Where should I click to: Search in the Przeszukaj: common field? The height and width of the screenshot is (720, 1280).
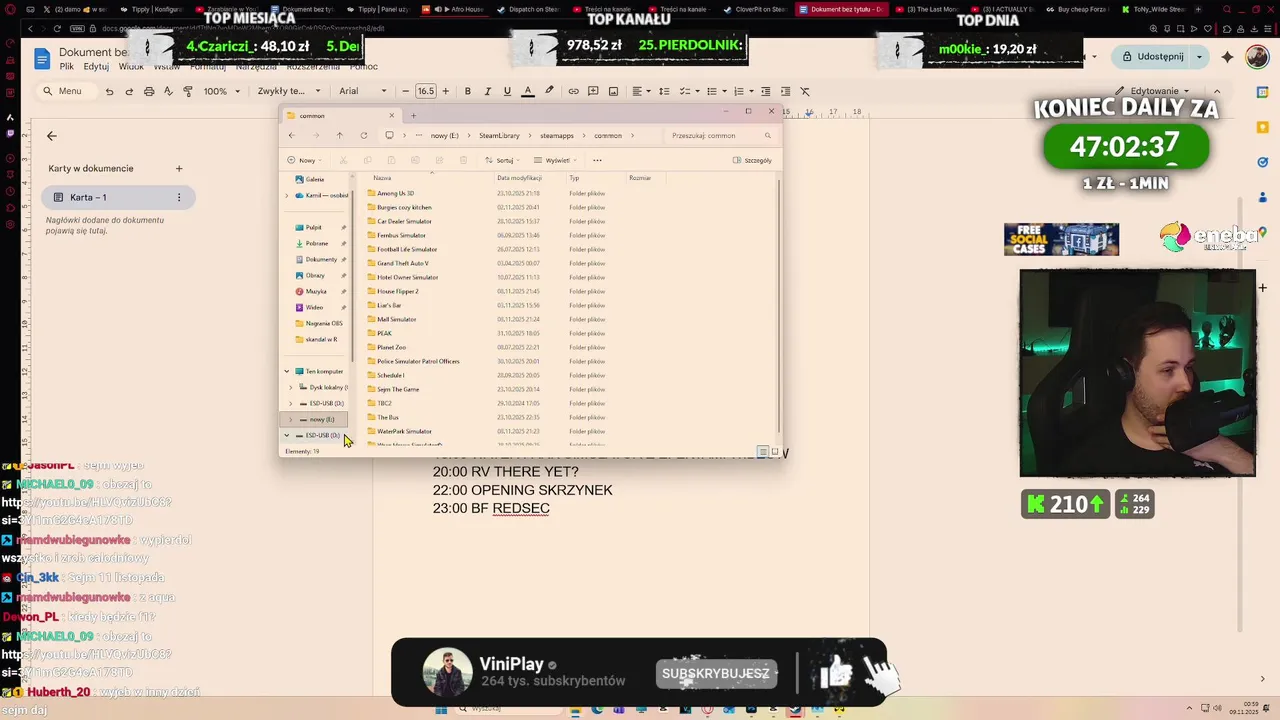click(x=720, y=135)
